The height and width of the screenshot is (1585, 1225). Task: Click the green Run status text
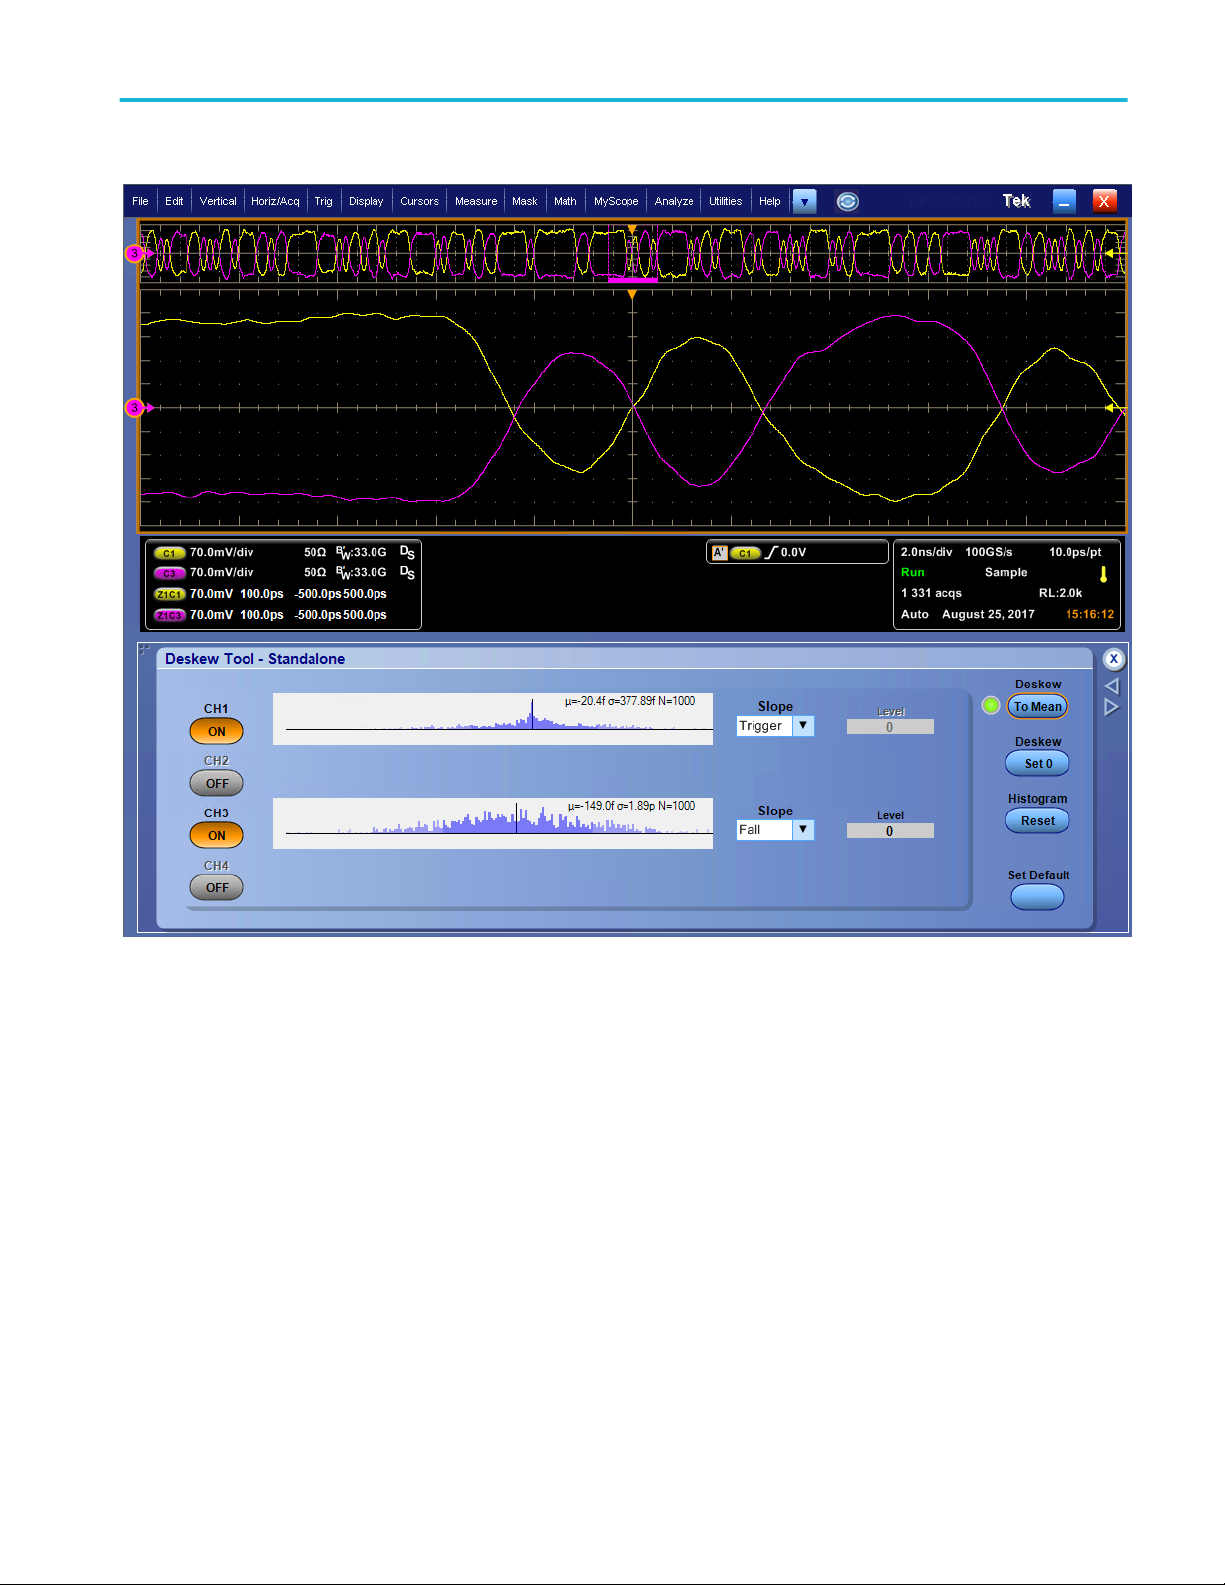913,572
